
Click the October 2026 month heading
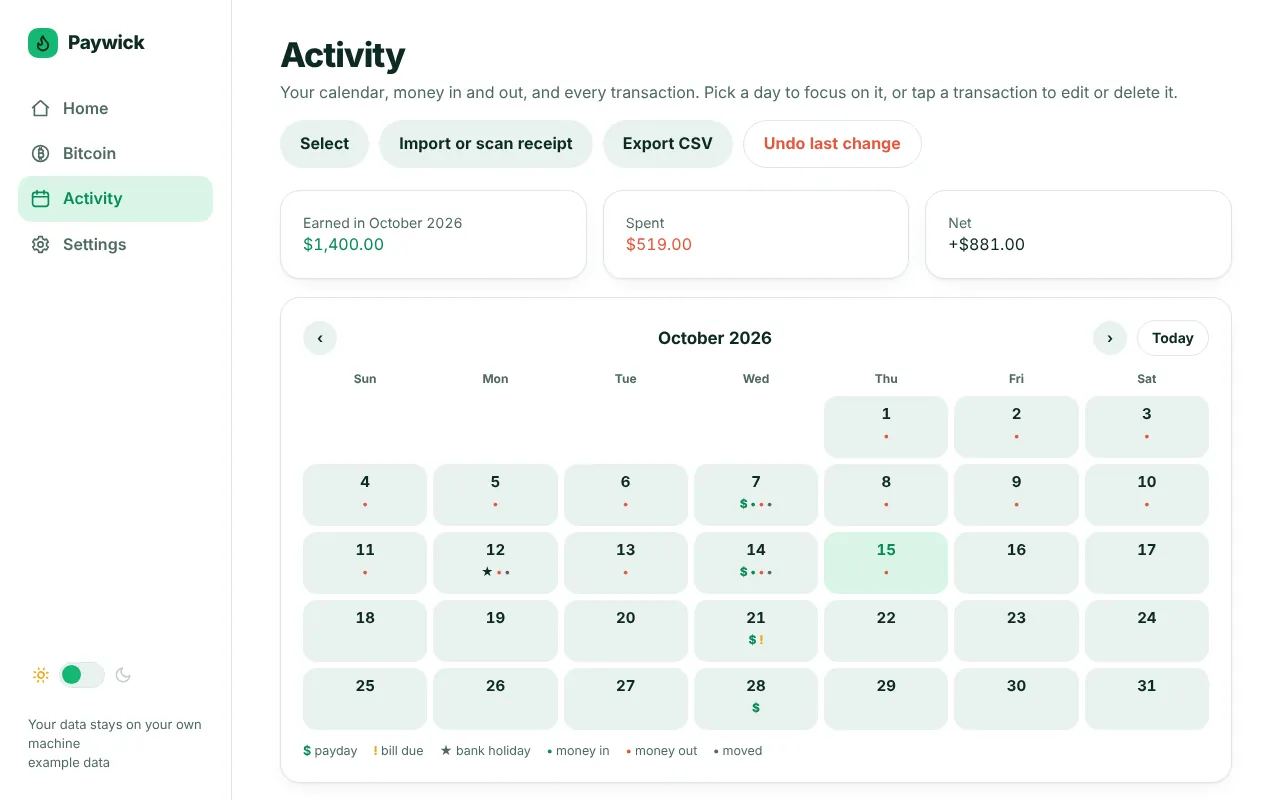[715, 338]
